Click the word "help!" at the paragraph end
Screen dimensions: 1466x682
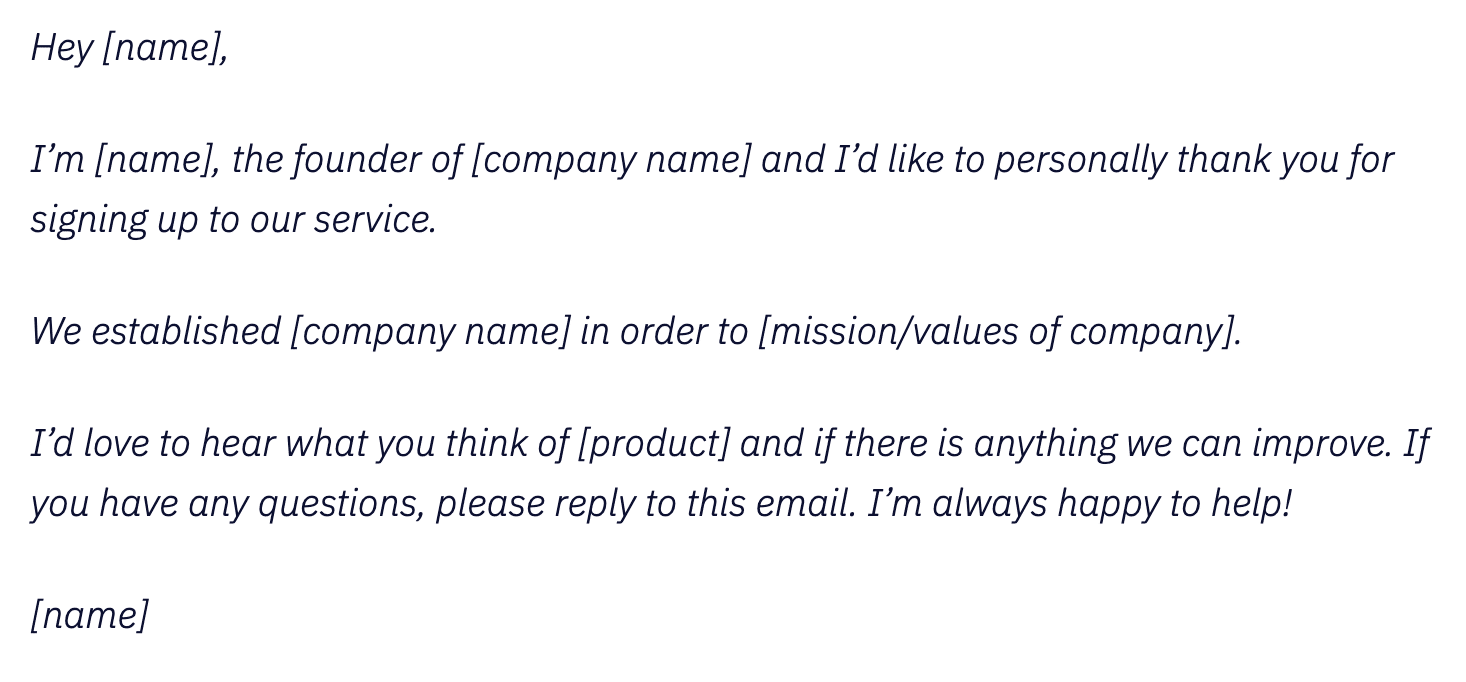coord(1253,504)
